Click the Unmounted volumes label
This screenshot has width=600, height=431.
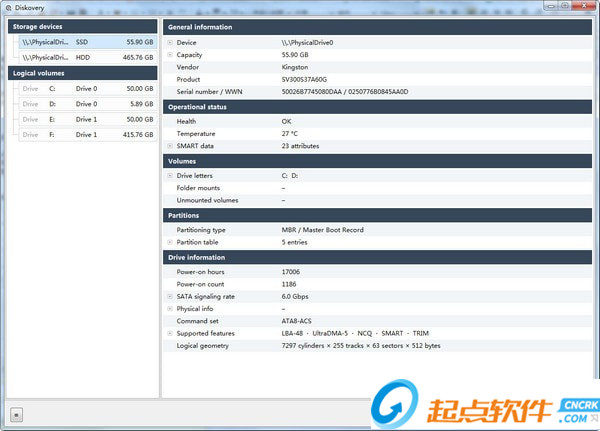(207, 200)
